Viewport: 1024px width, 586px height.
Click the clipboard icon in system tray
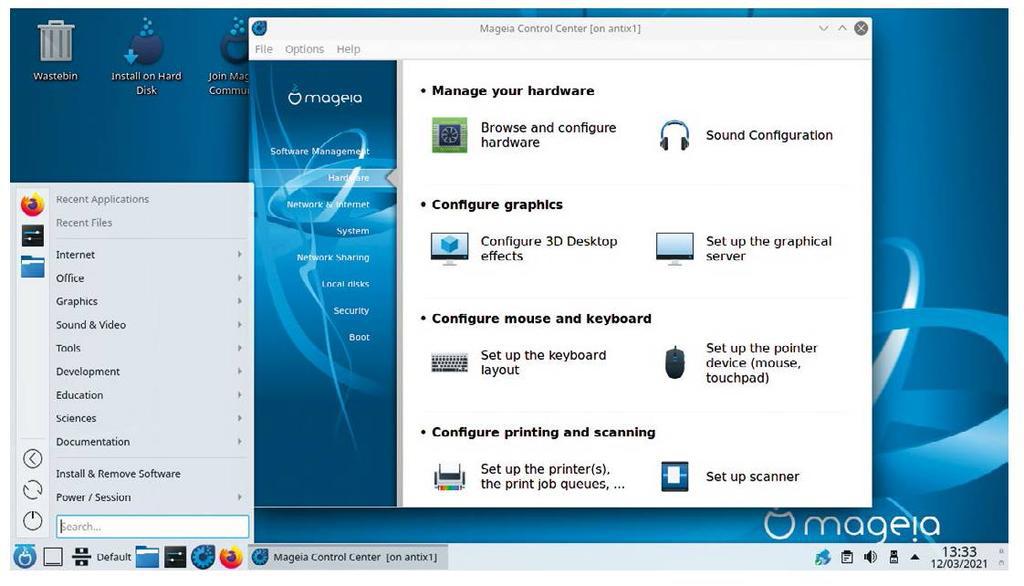[x=847, y=557]
